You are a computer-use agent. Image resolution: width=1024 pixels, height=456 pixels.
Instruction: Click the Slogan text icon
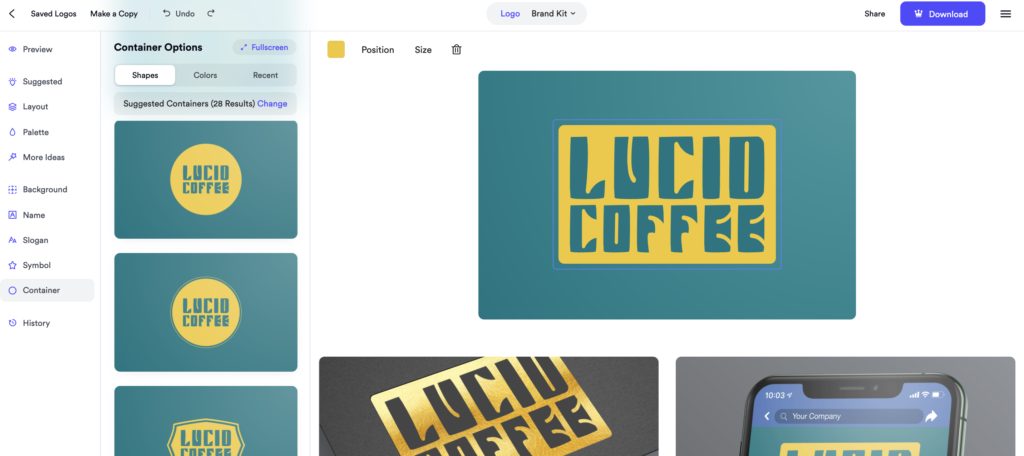pos(12,240)
